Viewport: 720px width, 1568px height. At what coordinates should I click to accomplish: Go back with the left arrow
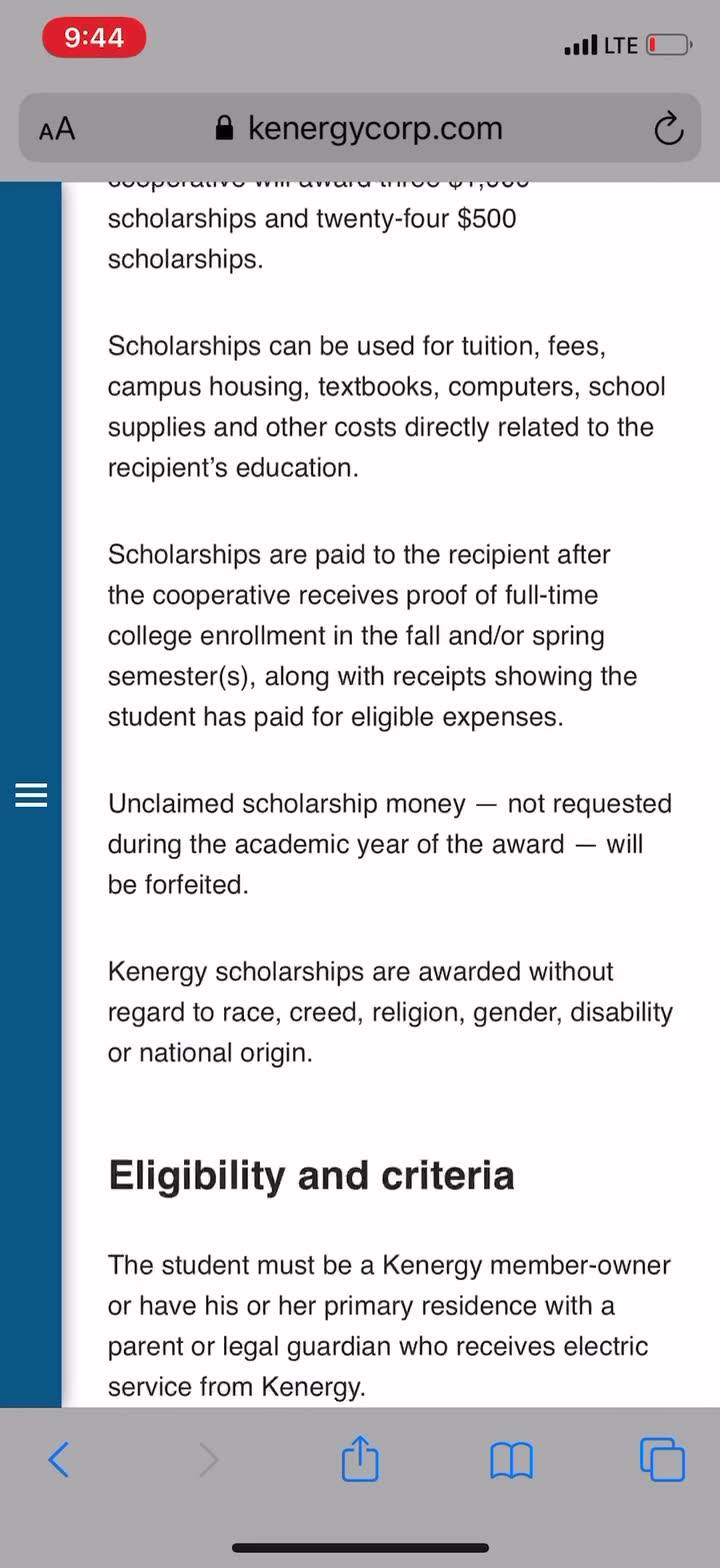59,1460
